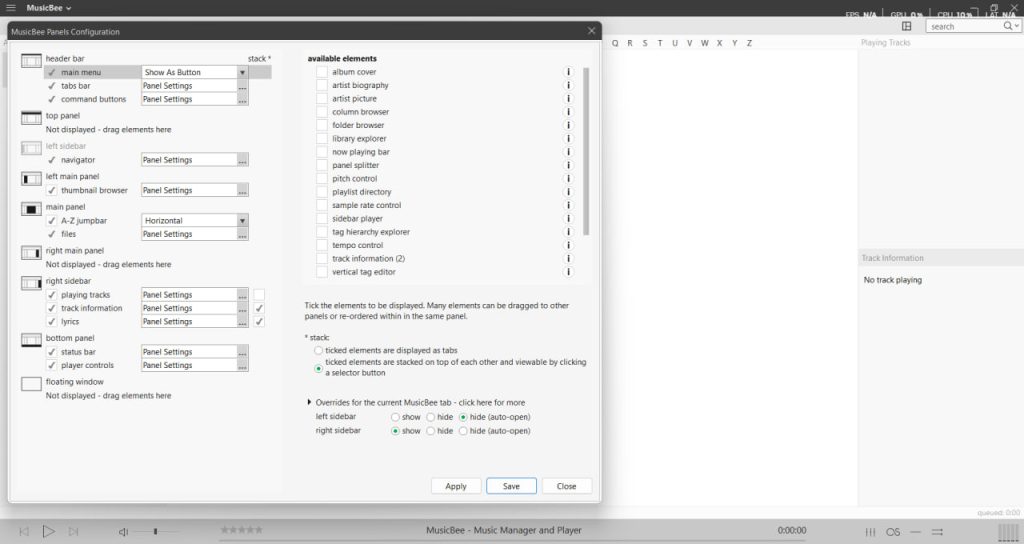Click the top panel layout icon
Screen dimensions: 1024x544
31,118
